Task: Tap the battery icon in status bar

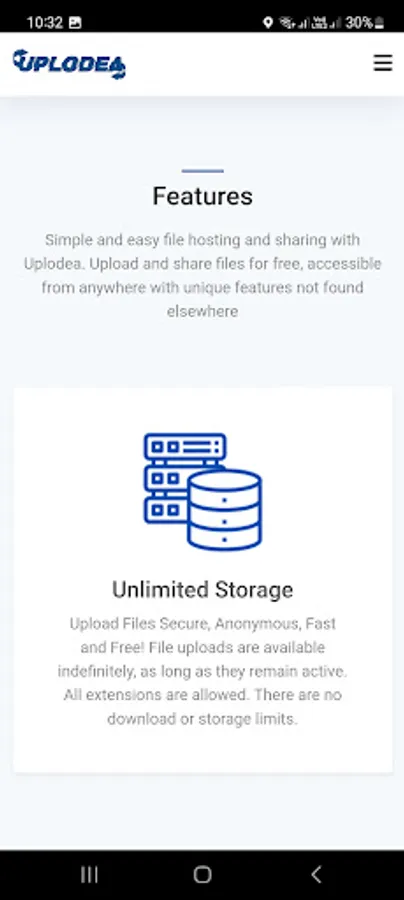Action: click(379, 23)
